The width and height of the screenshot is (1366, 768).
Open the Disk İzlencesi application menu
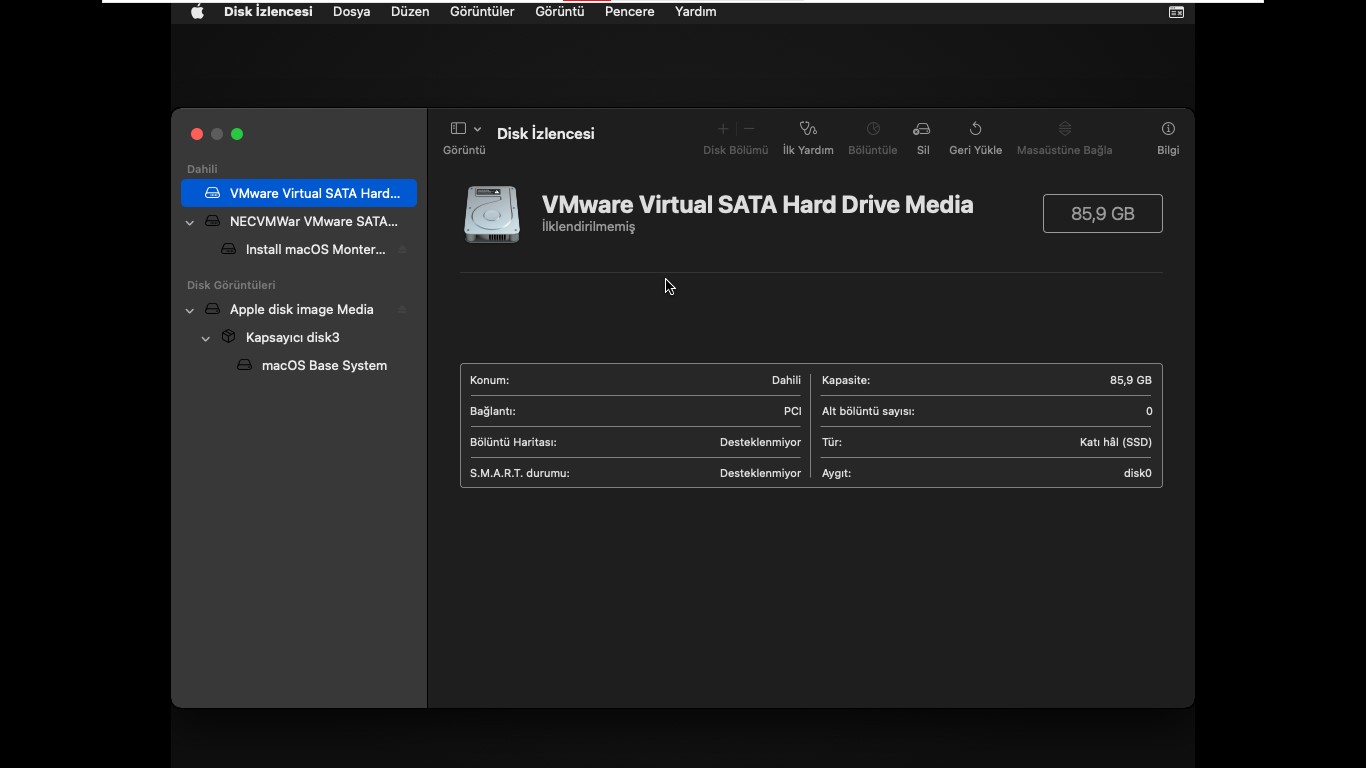point(268,12)
